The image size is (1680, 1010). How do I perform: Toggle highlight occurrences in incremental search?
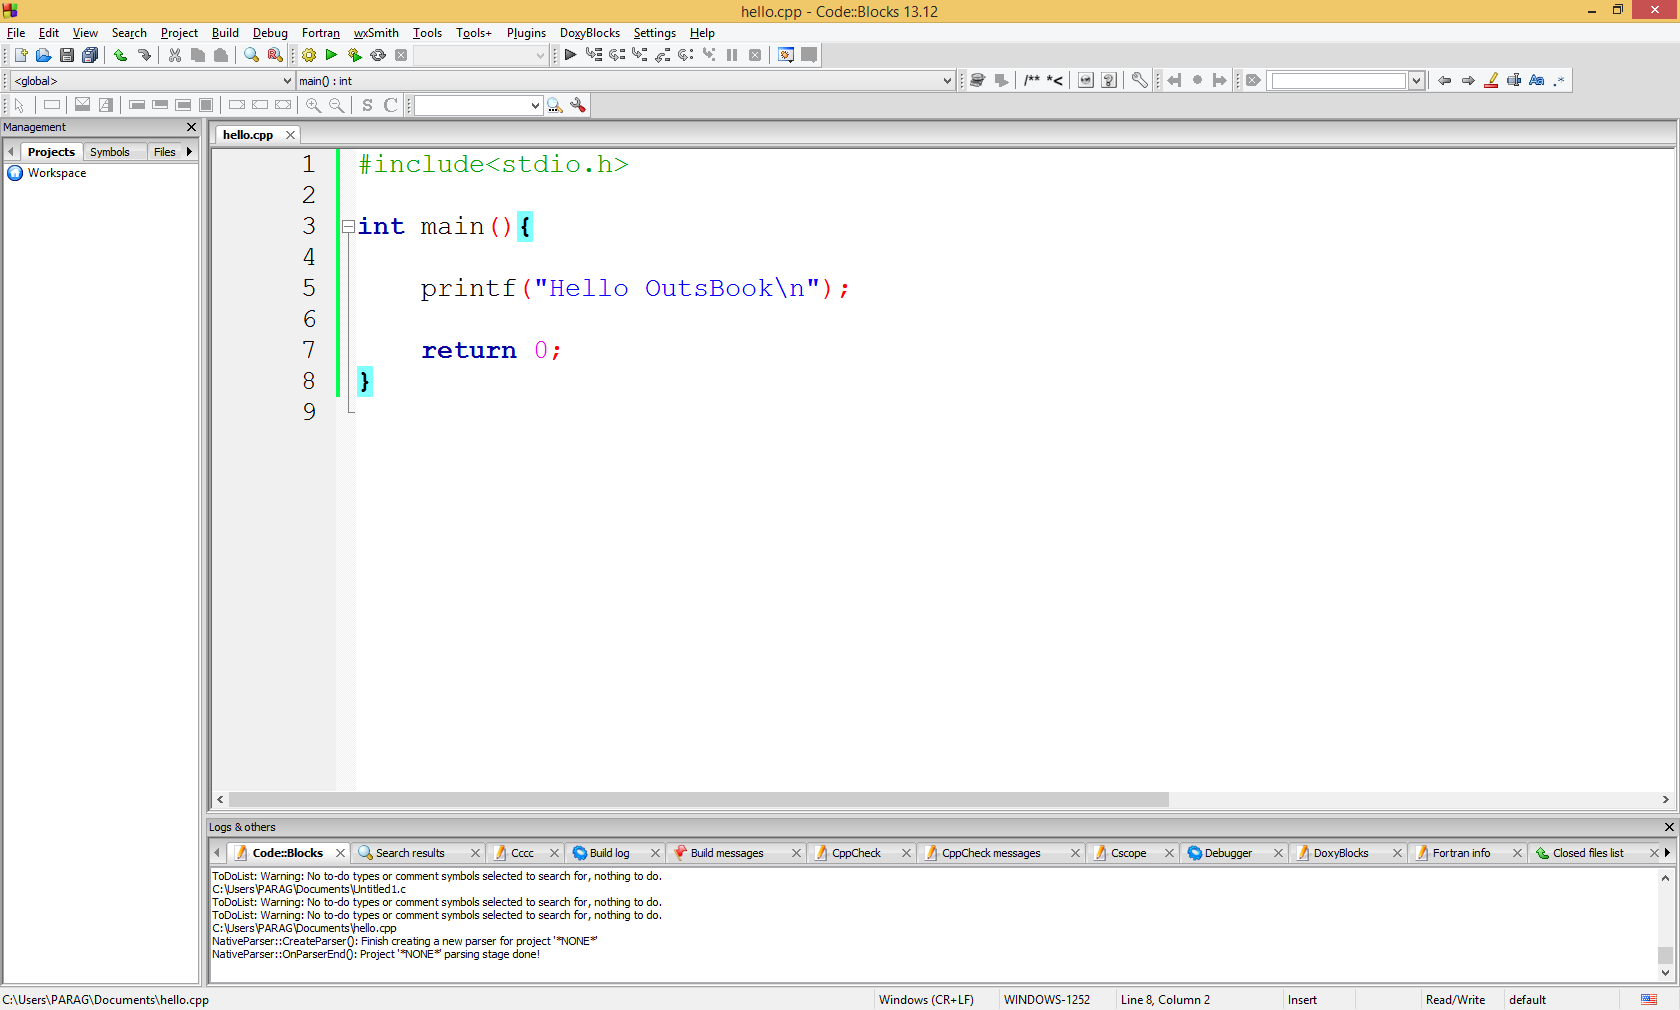[x=1491, y=81]
